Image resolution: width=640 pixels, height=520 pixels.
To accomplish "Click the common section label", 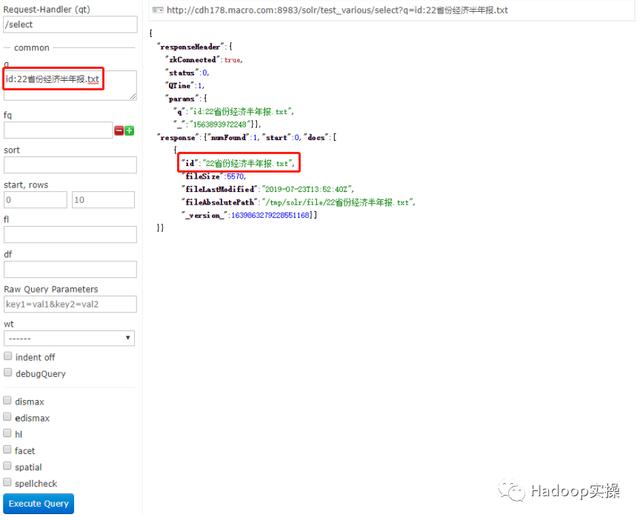I will point(31,48).
